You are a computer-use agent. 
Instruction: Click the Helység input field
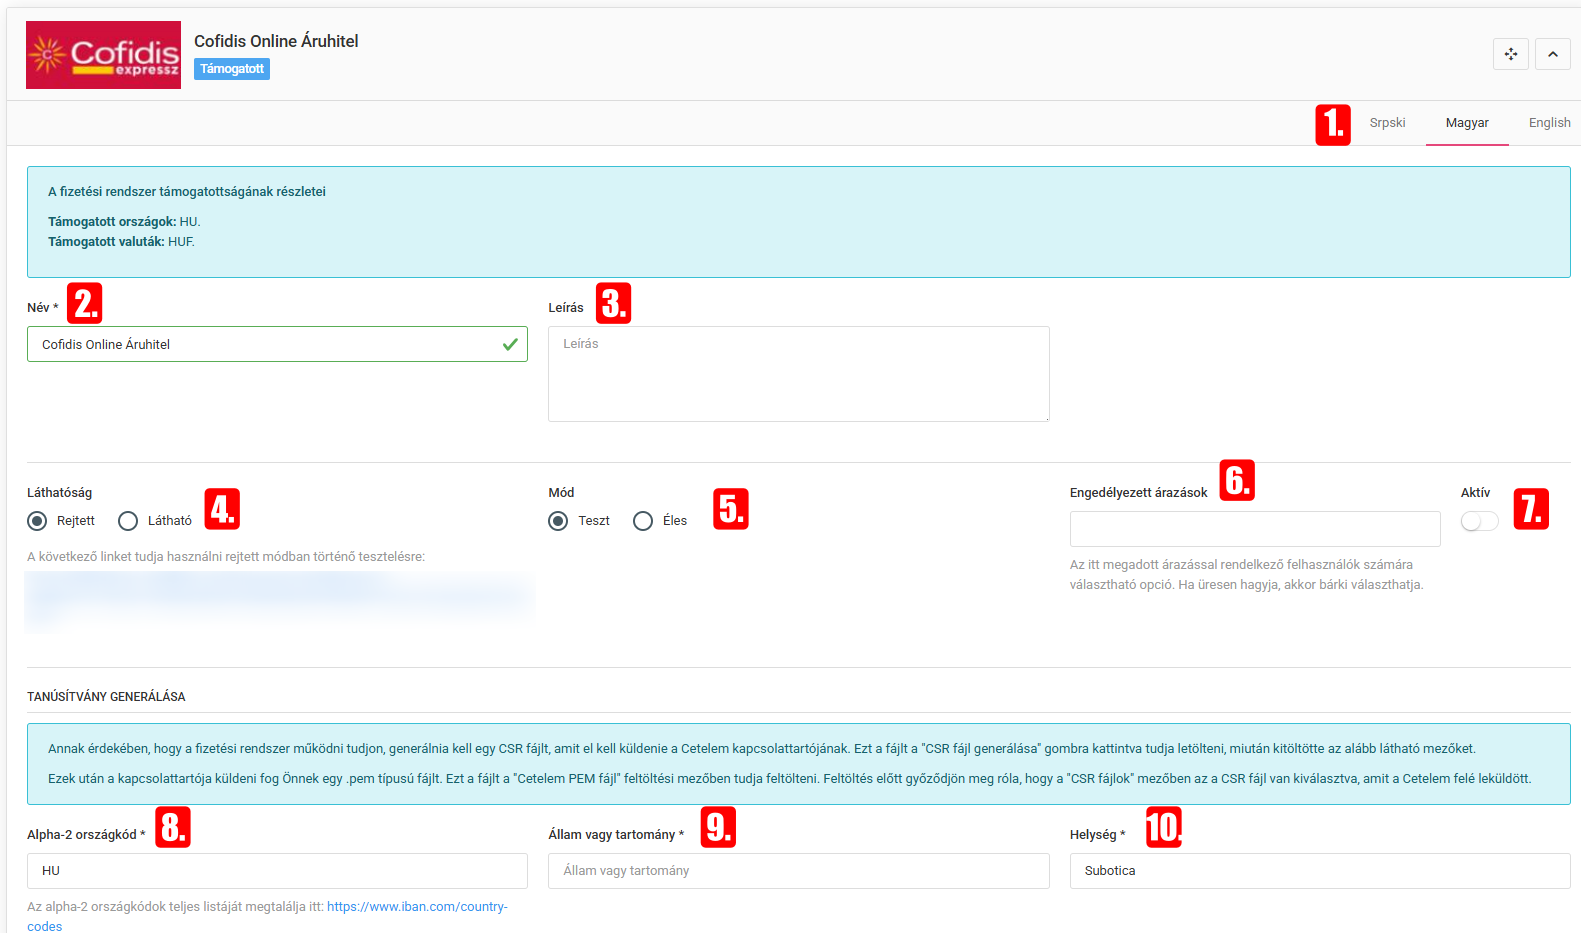coord(1319,871)
